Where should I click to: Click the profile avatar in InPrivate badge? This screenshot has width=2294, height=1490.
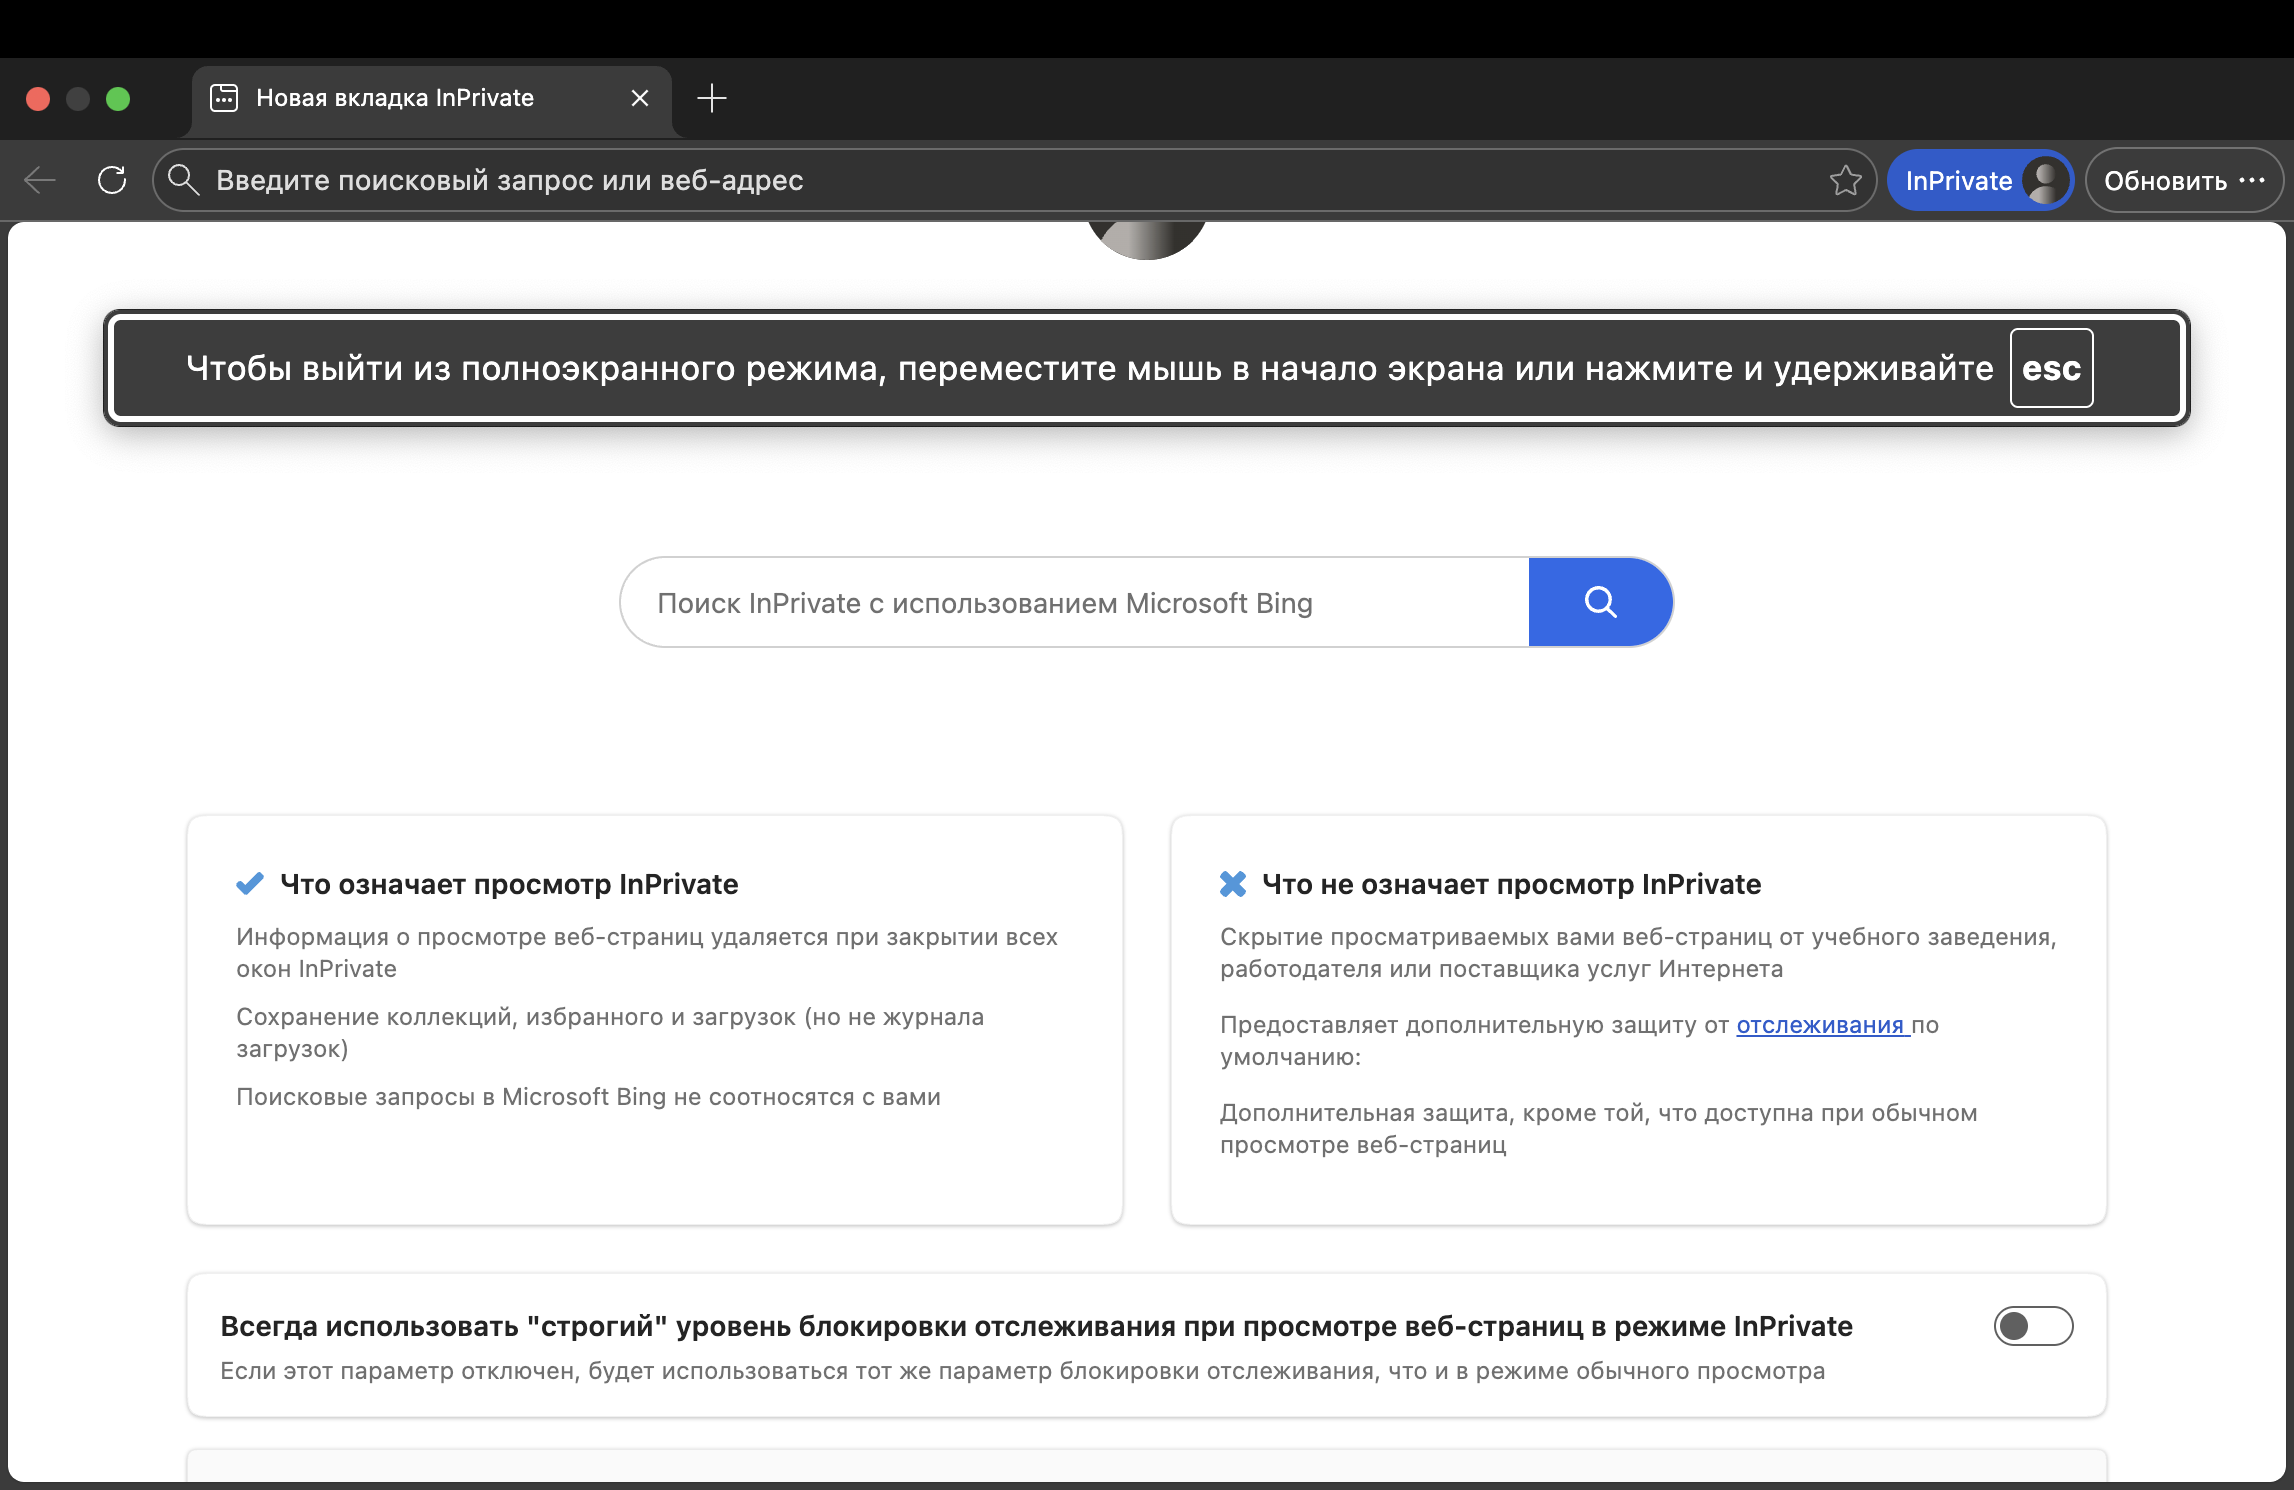pyautogui.click(x=2044, y=181)
